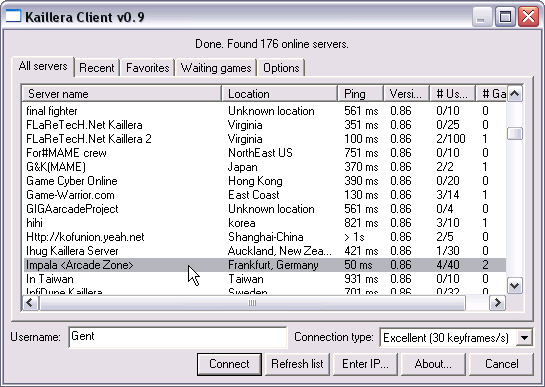Sort by the # Us... column header
This screenshot has height=387, width=545.
(452, 94)
